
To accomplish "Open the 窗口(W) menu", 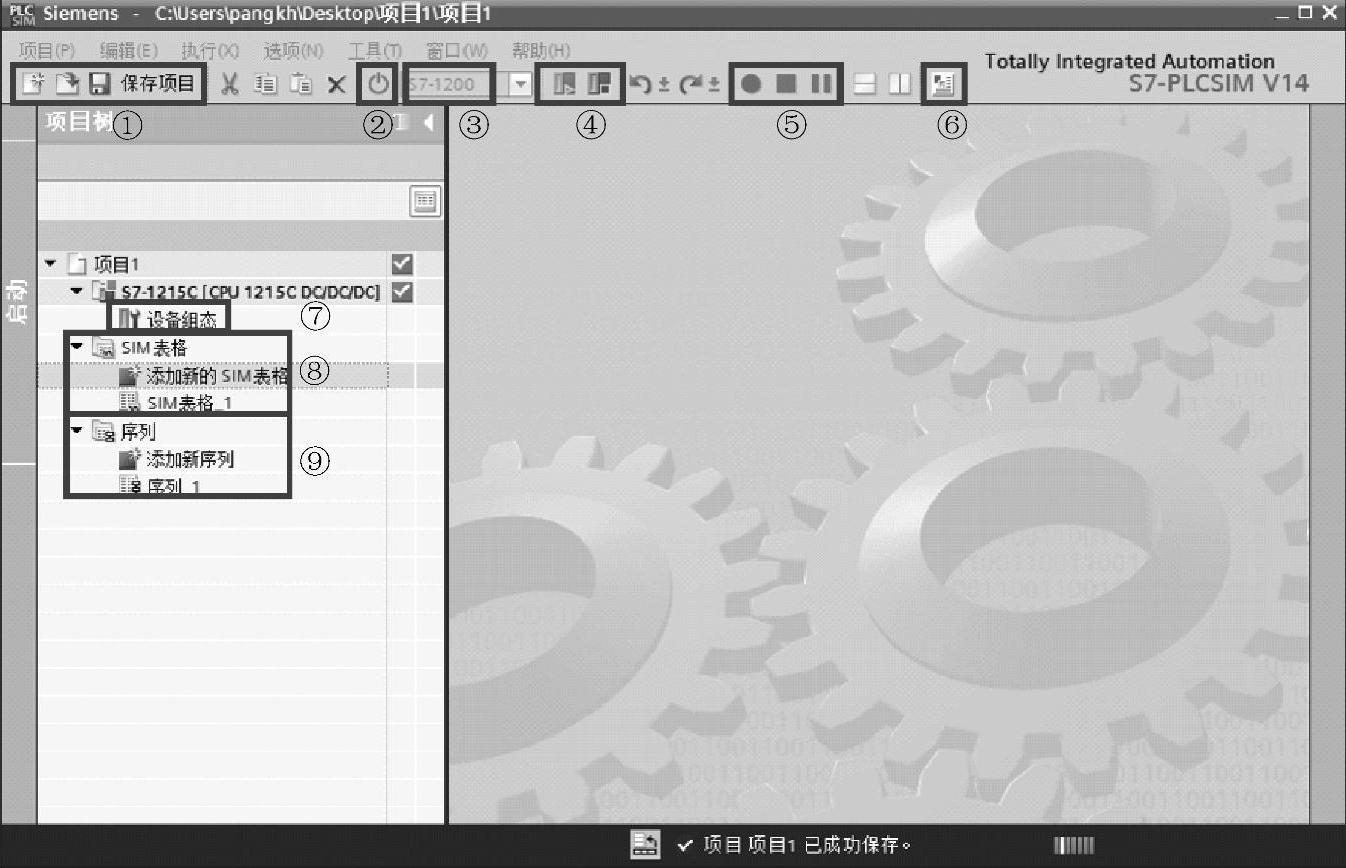I will [457, 51].
